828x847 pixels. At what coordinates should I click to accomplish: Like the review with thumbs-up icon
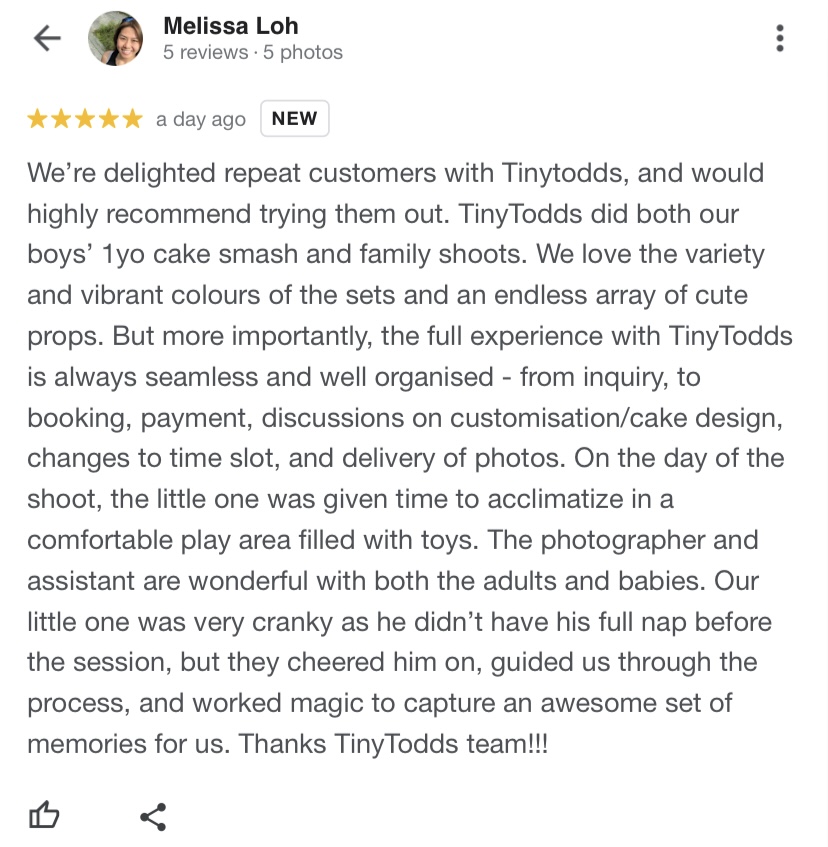click(44, 815)
